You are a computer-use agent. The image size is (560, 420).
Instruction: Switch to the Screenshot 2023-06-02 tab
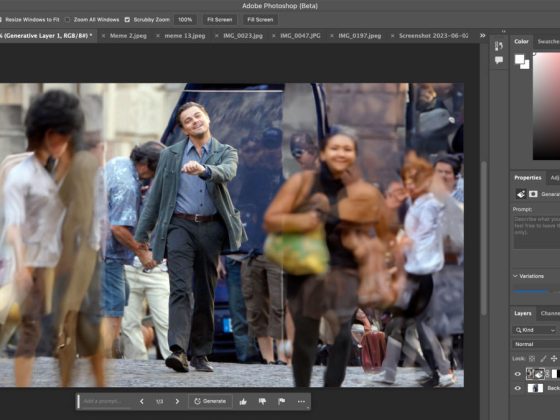coord(434,36)
